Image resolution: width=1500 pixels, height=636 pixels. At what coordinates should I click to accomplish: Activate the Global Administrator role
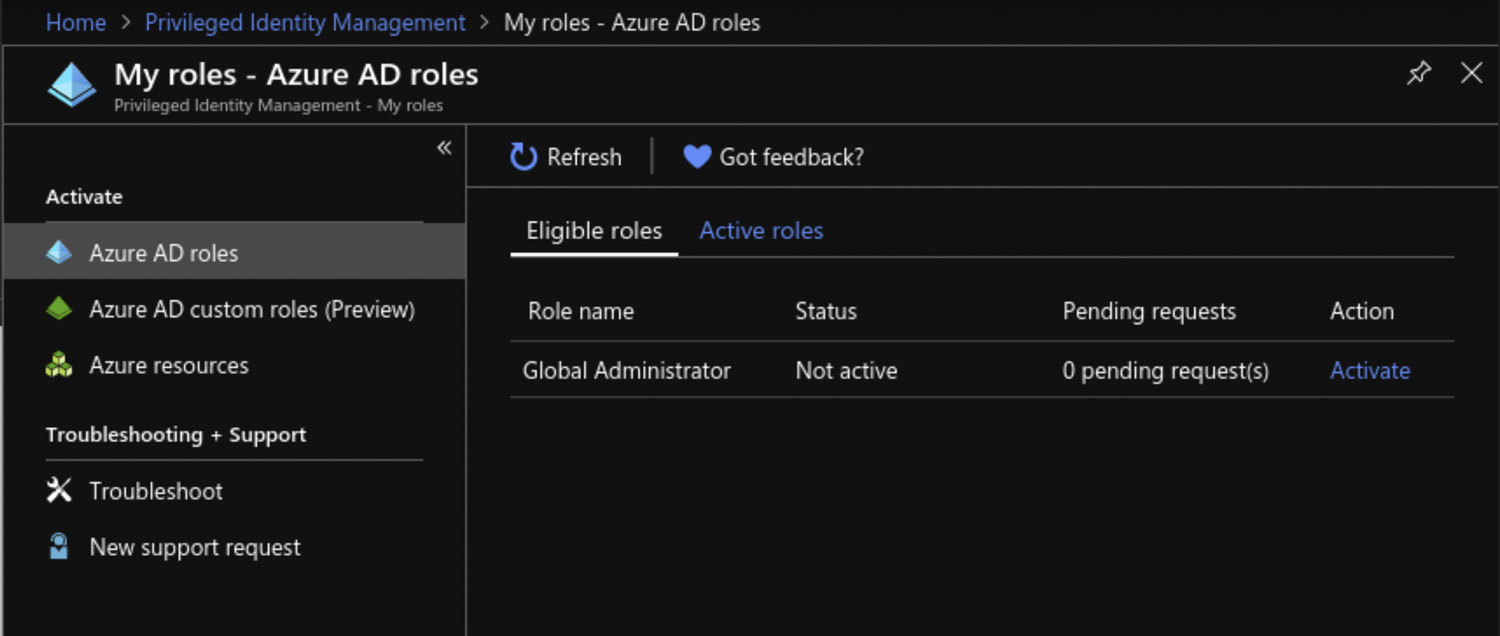(x=1370, y=371)
